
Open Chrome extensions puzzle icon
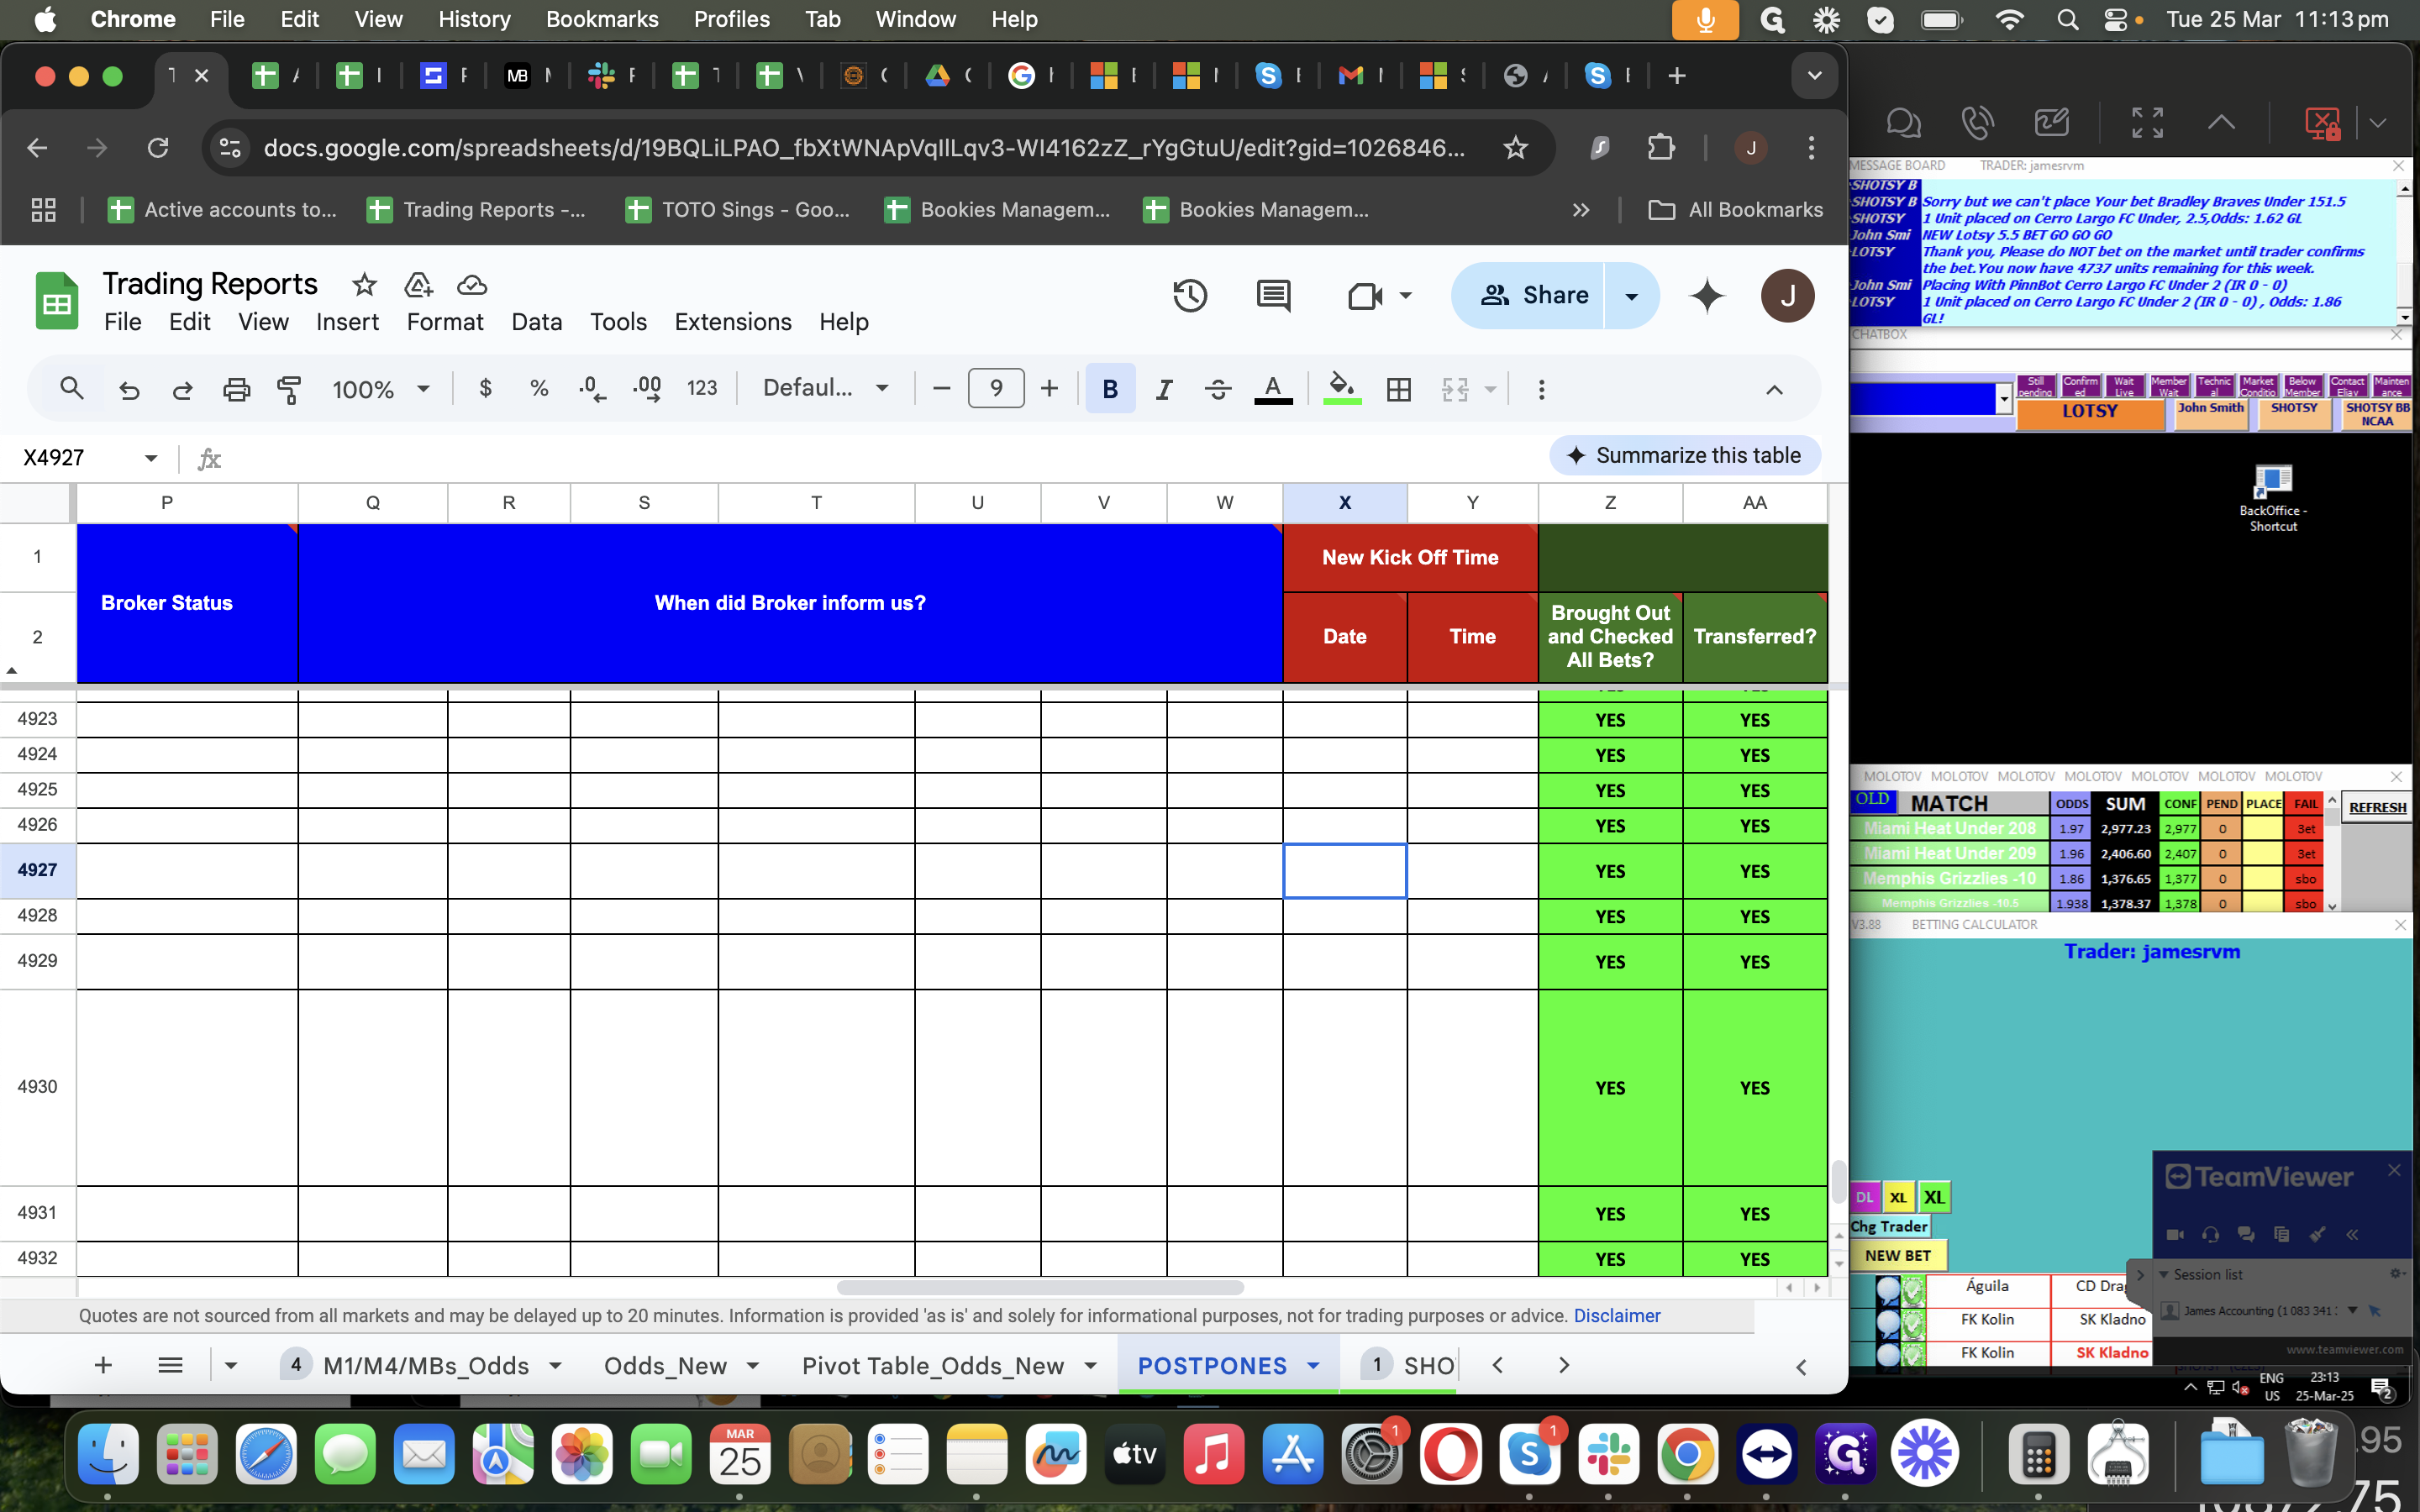click(x=1660, y=148)
